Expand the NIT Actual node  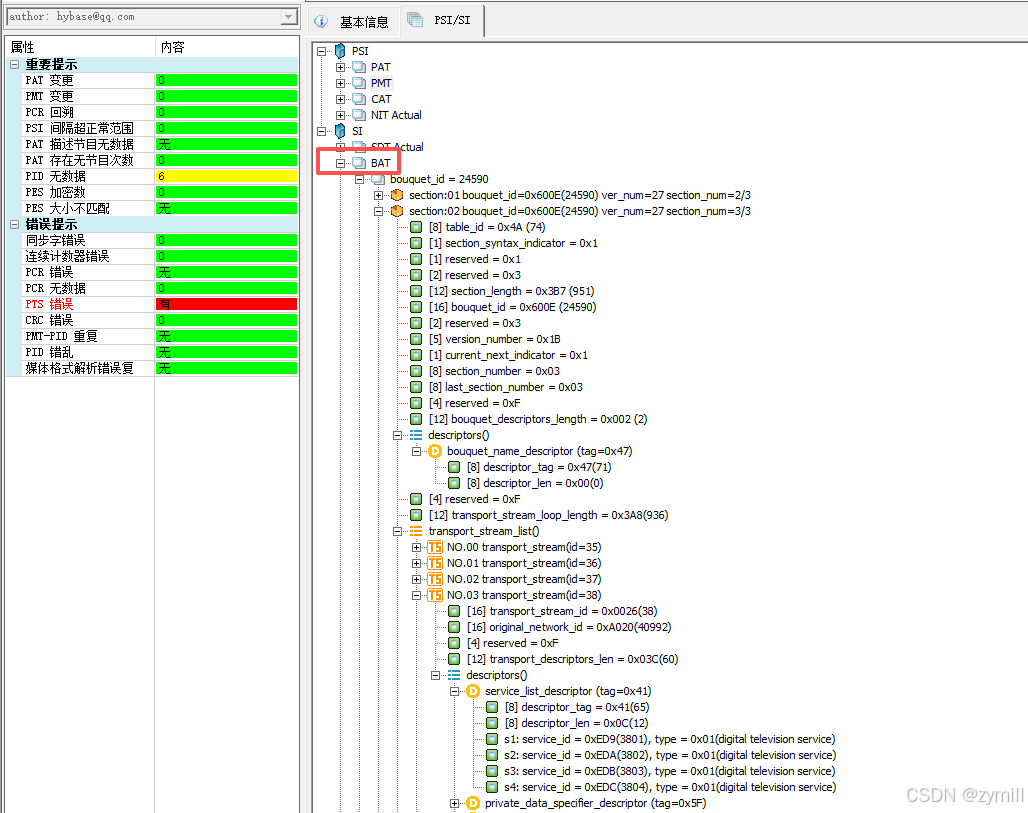coord(340,115)
